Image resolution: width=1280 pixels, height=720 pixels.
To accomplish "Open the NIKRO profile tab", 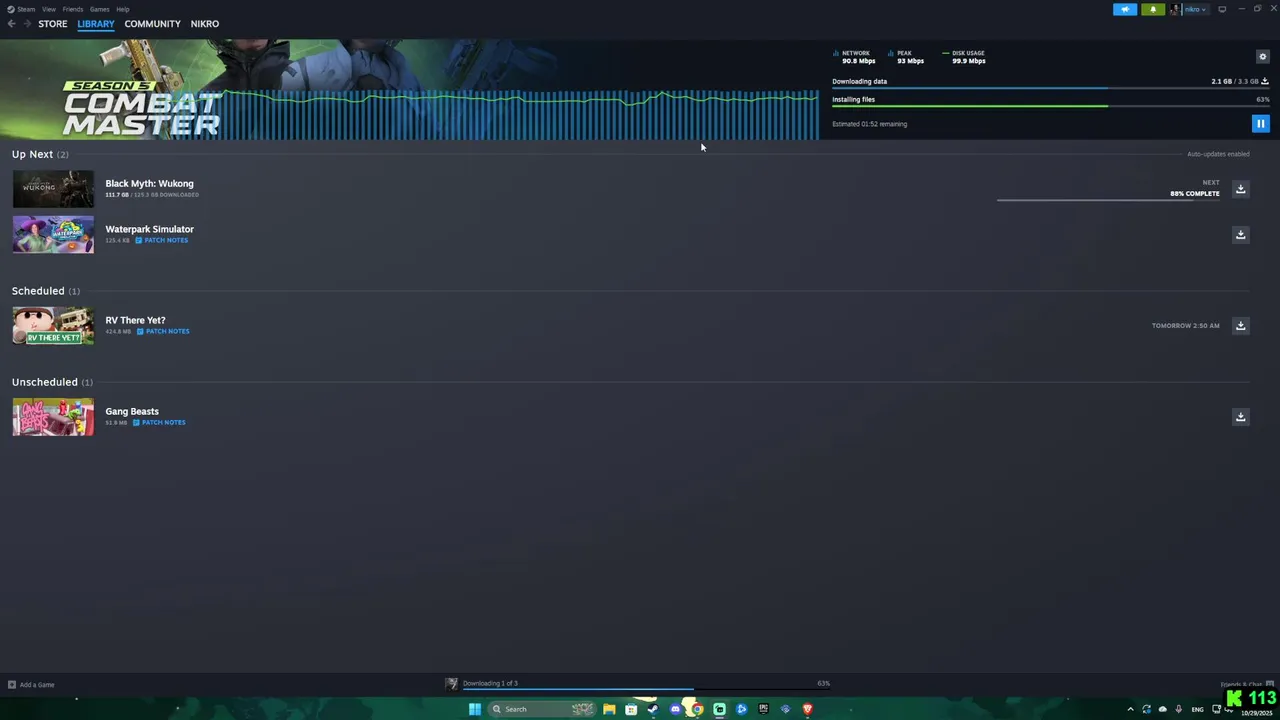I will tap(205, 24).
